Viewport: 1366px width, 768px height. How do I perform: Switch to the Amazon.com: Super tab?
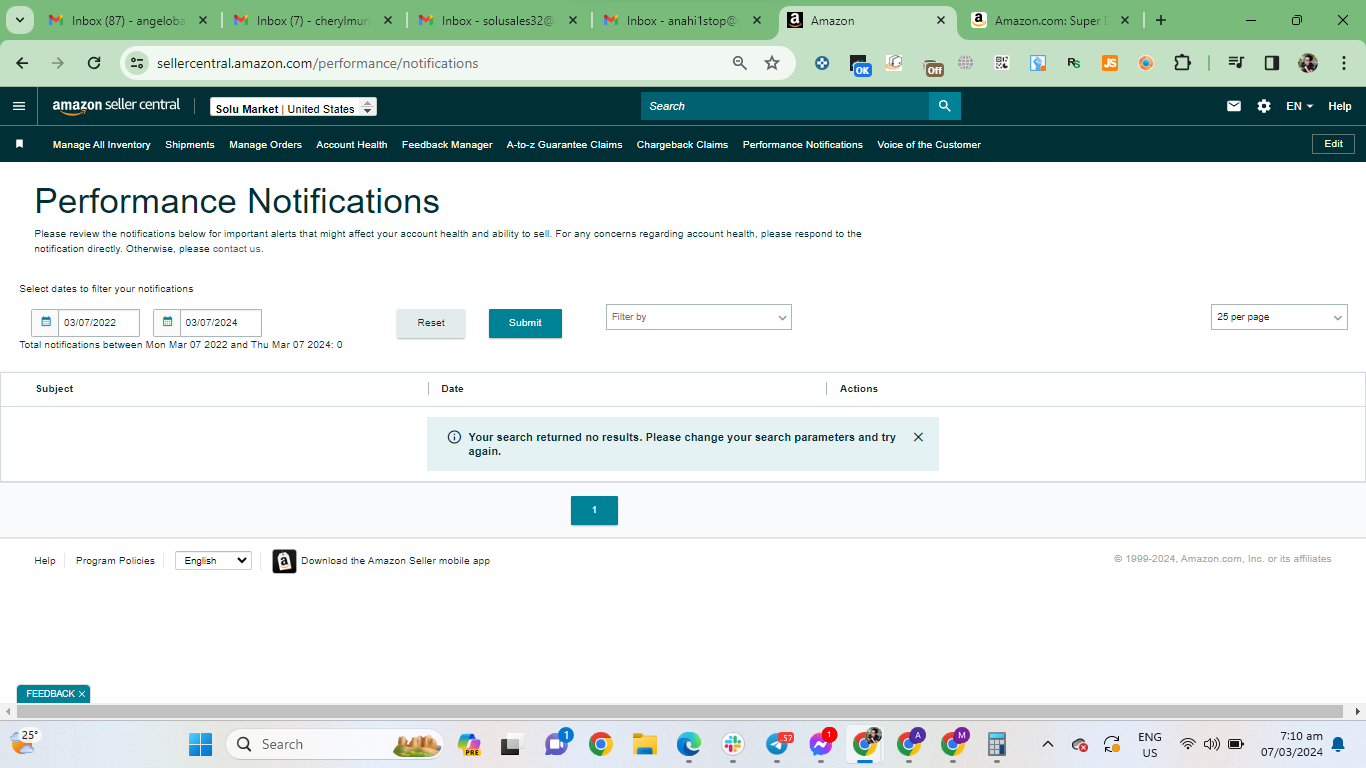(1051, 20)
